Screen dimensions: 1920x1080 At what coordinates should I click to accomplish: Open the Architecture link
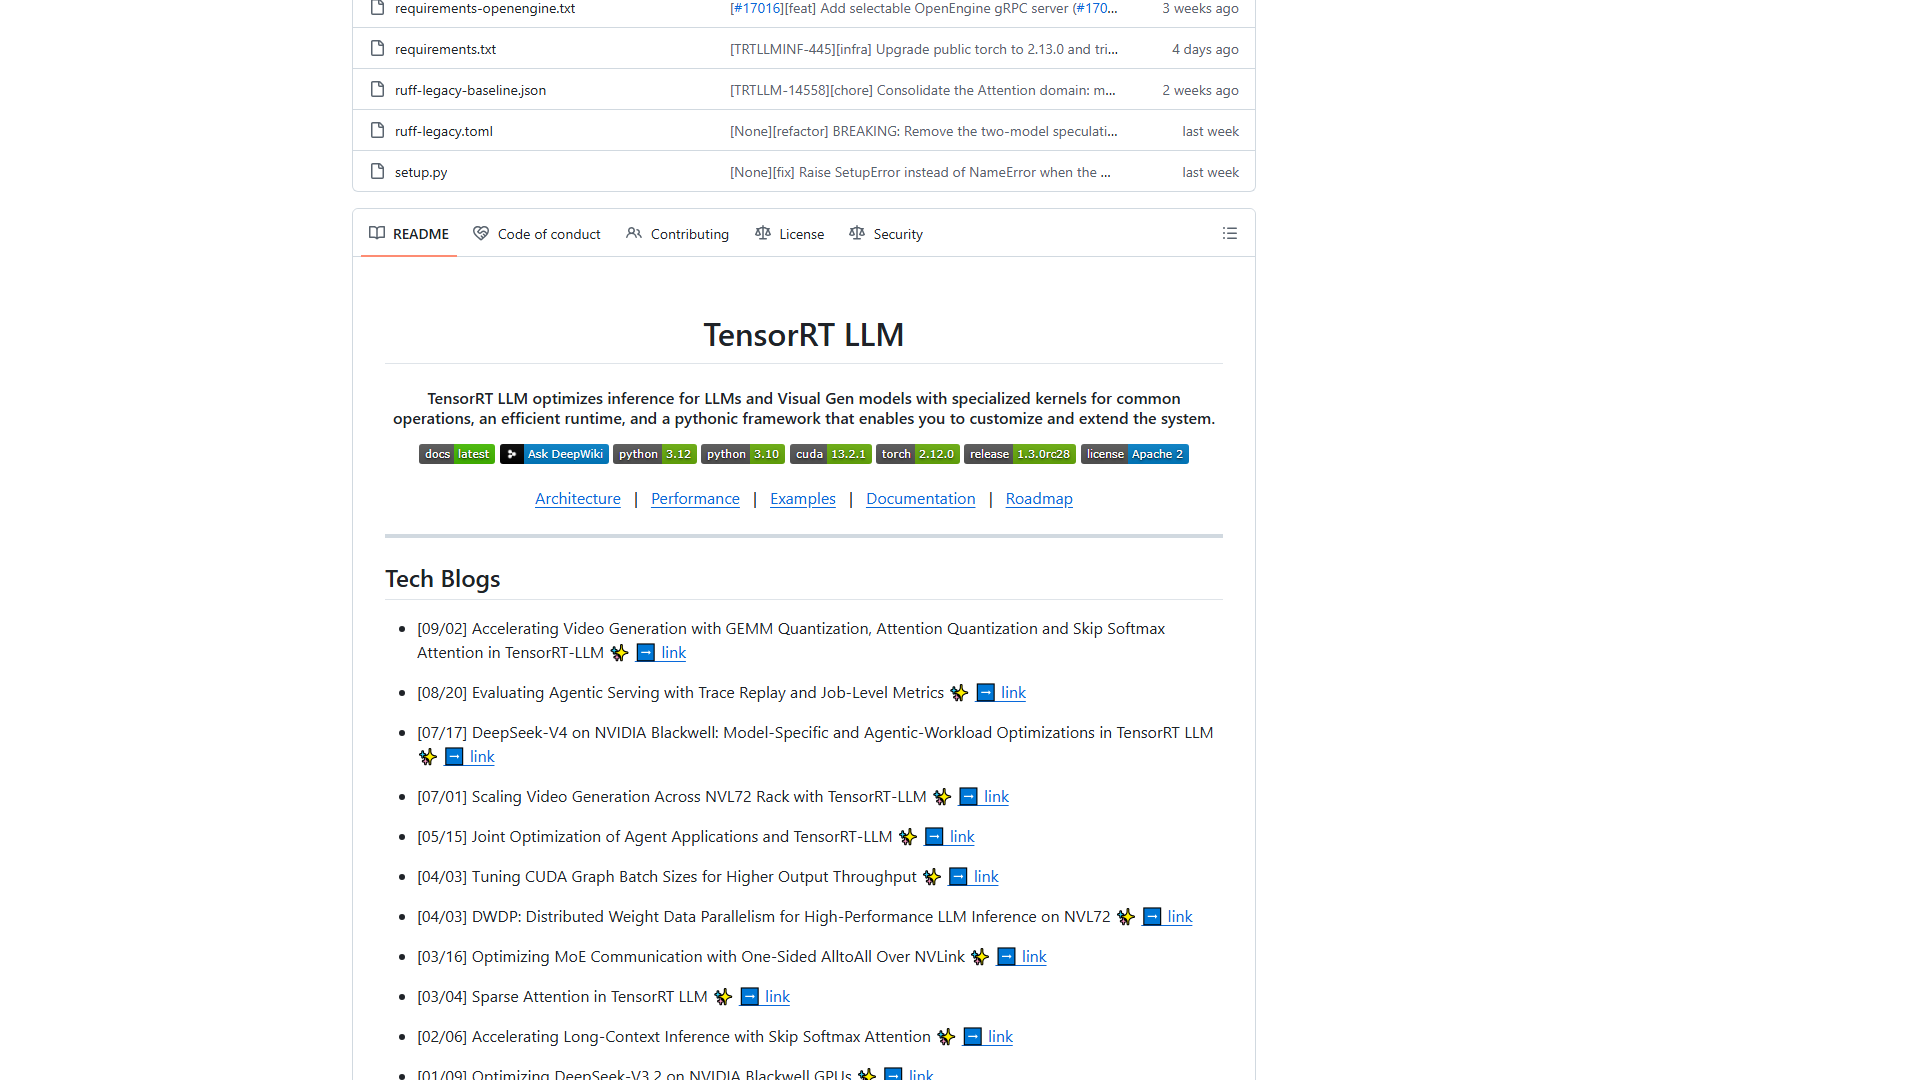click(x=578, y=498)
